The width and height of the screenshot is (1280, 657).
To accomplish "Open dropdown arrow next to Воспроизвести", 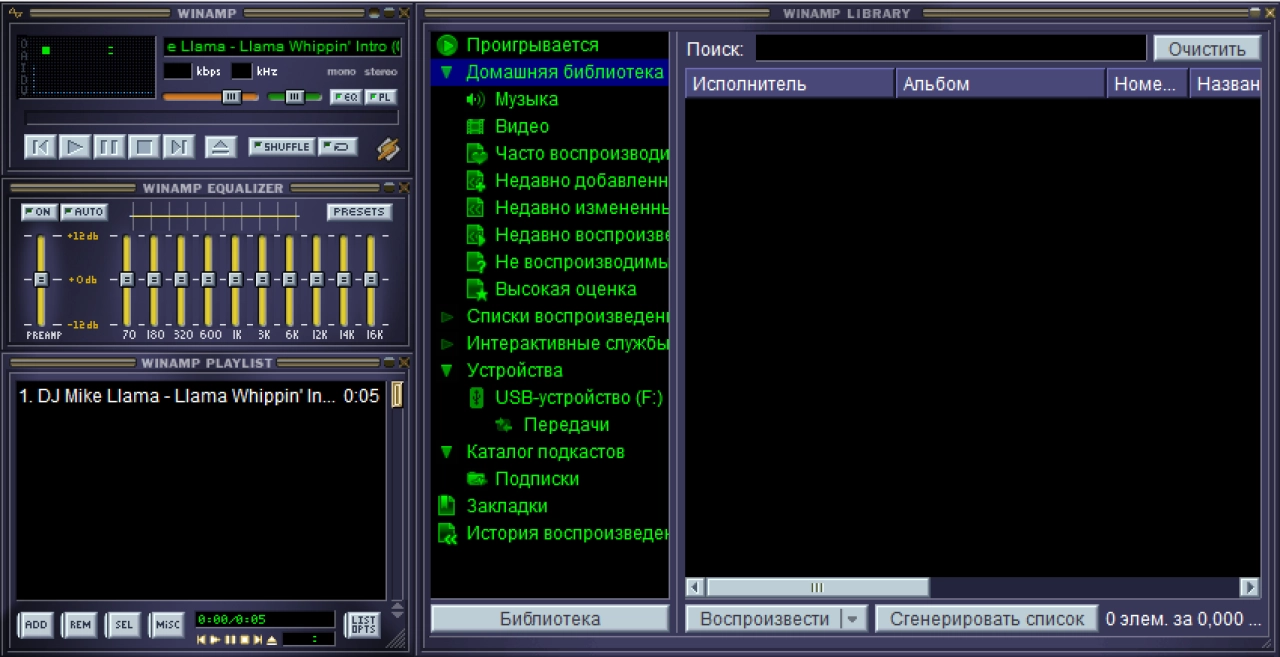I will click(x=853, y=619).
